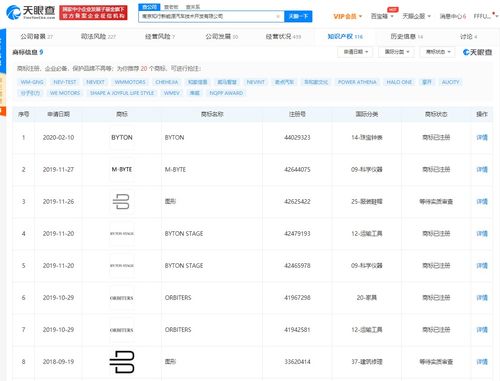Click the SHAPE A JOYFUL LIFE STYLE tag

pos(122,93)
